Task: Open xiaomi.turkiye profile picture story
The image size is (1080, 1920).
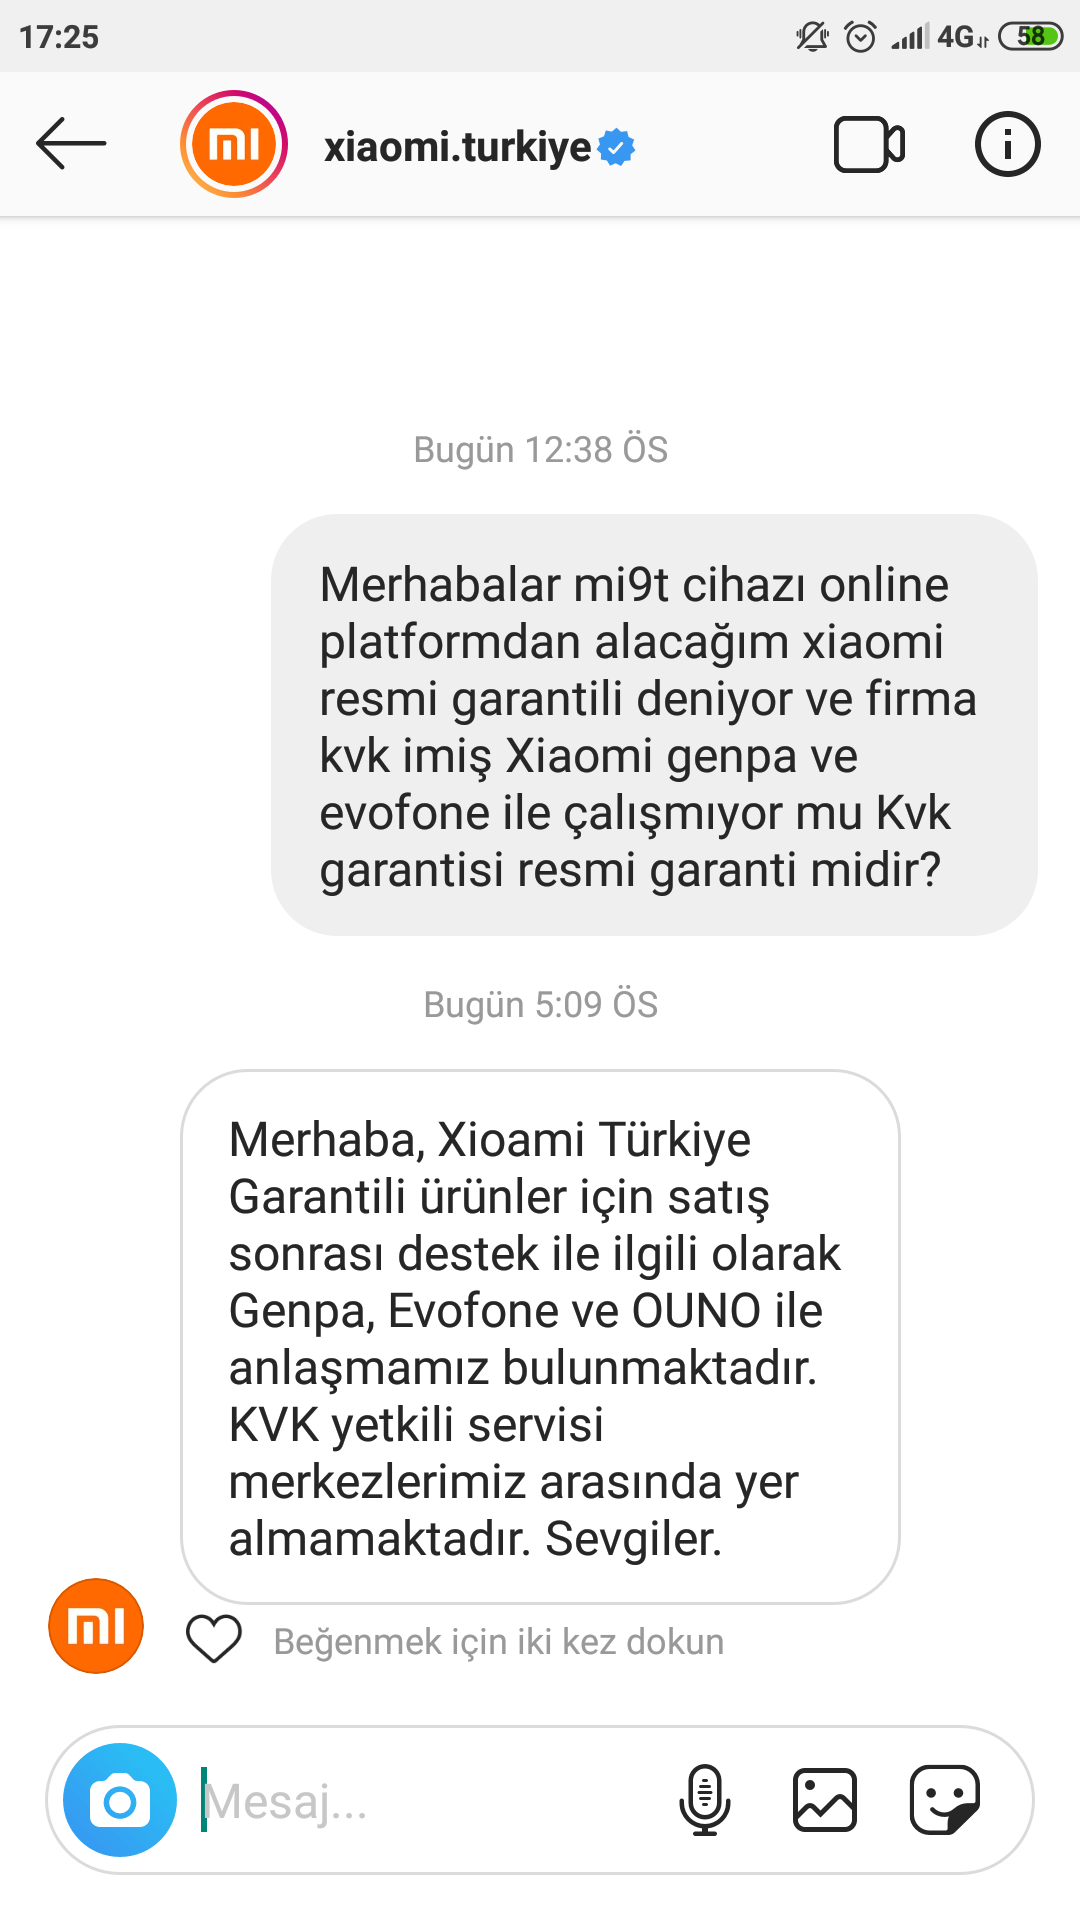Action: [234, 144]
